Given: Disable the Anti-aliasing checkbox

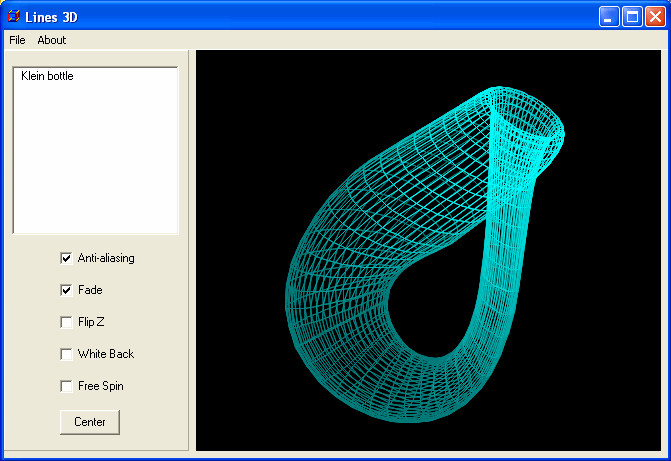Looking at the screenshot, I should coord(66,258).
